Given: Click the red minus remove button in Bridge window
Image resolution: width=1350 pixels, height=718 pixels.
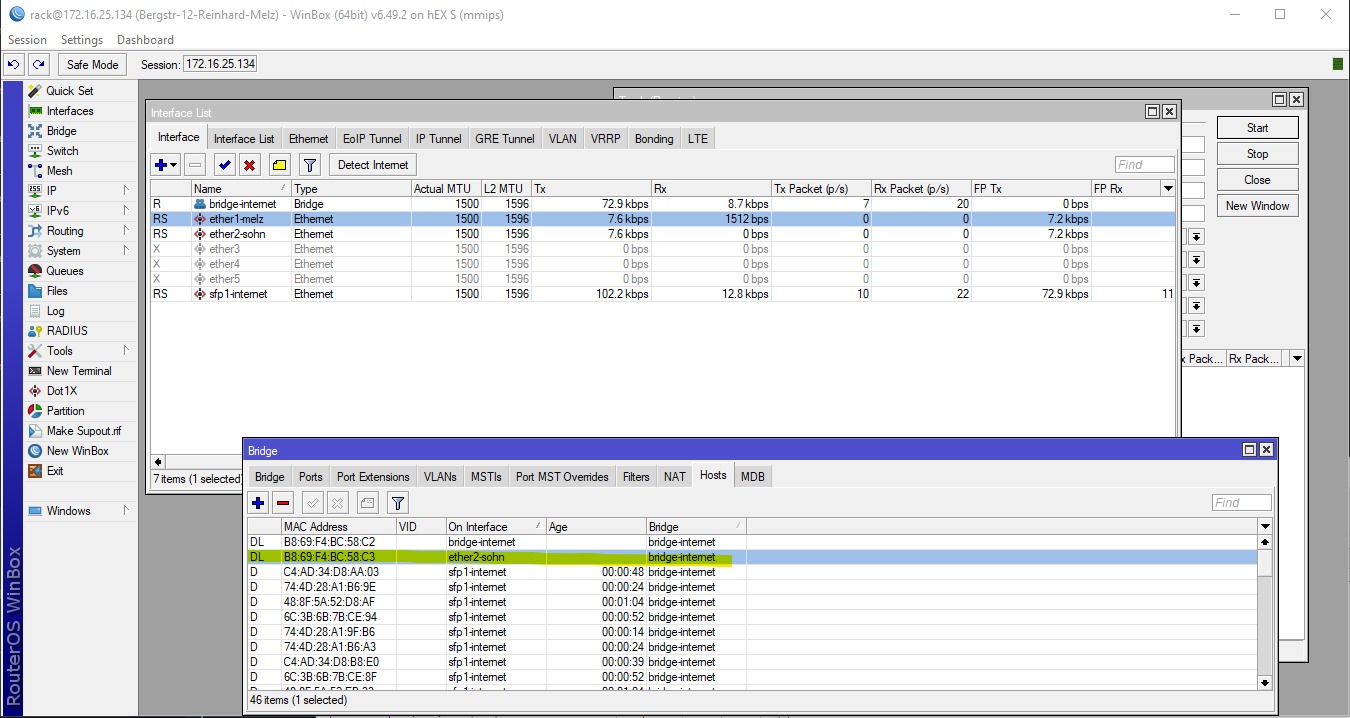Looking at the screenshot, I should [283, 503].
